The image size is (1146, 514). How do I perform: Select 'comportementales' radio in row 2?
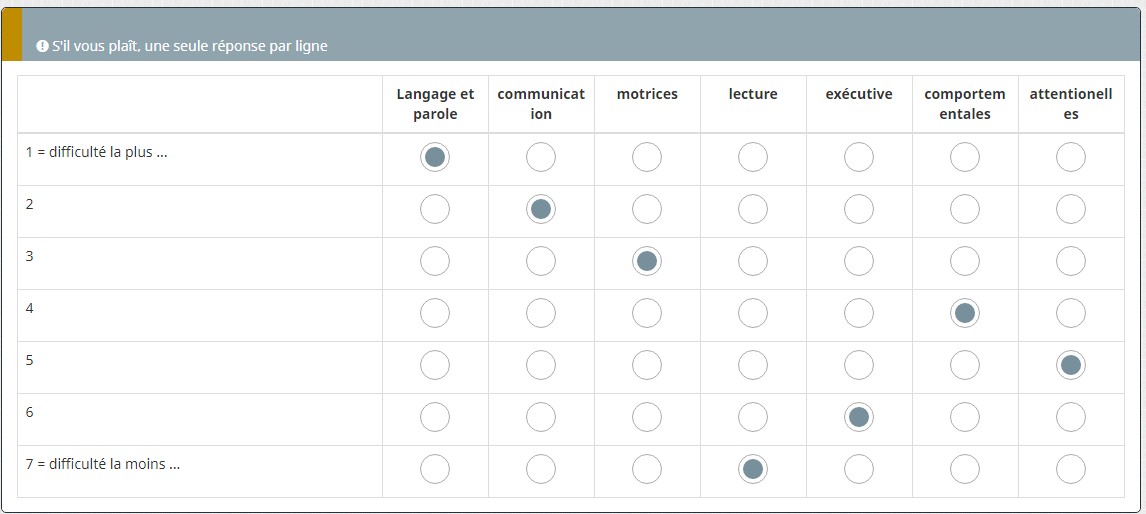tap(965, 209)
